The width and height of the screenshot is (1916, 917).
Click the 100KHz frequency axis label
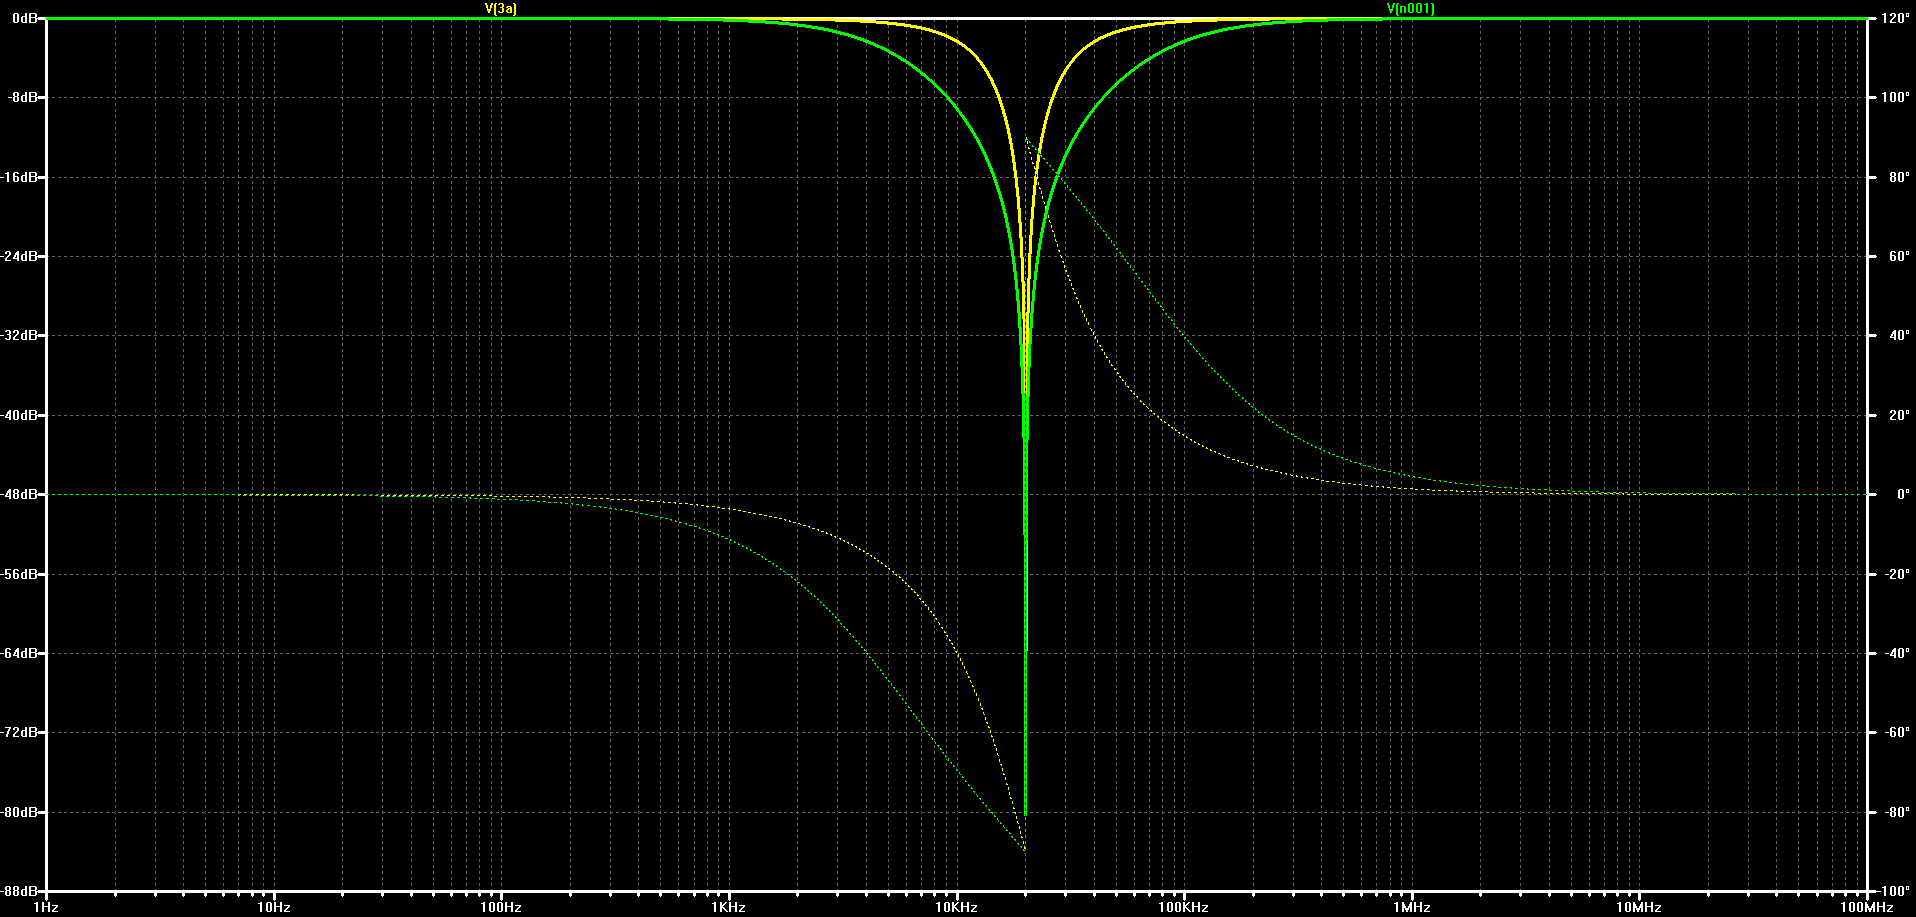click(x=1183, y=908)
